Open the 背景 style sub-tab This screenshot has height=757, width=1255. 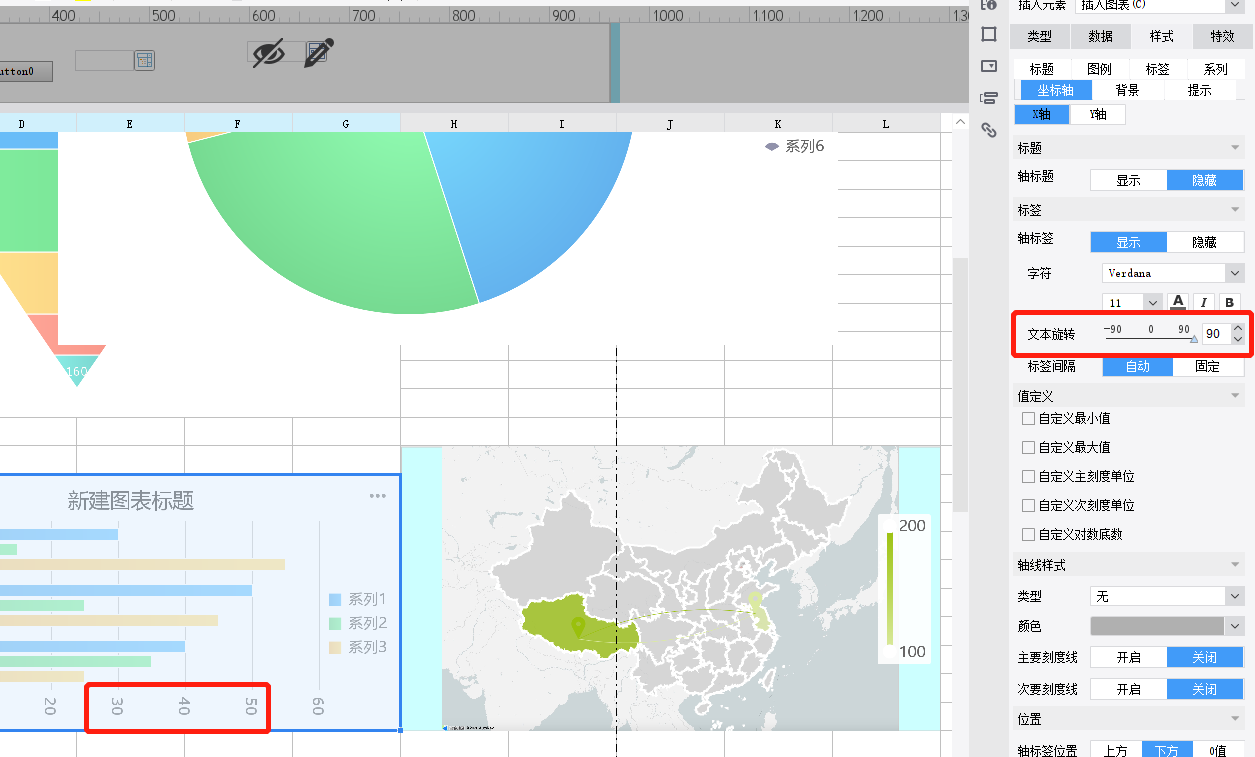coord(1127,90)
